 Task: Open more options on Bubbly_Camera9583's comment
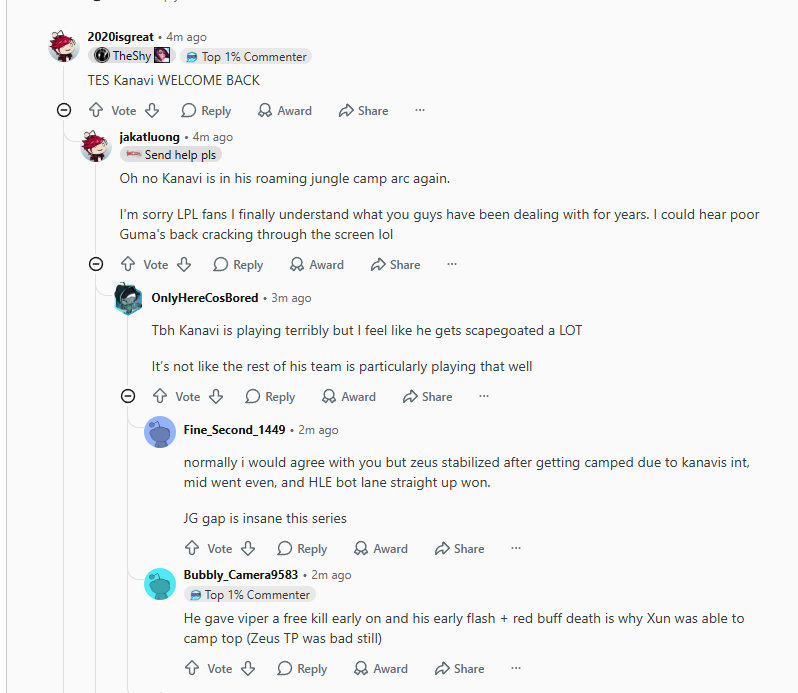pyautogui.click(x=516, y=668)
